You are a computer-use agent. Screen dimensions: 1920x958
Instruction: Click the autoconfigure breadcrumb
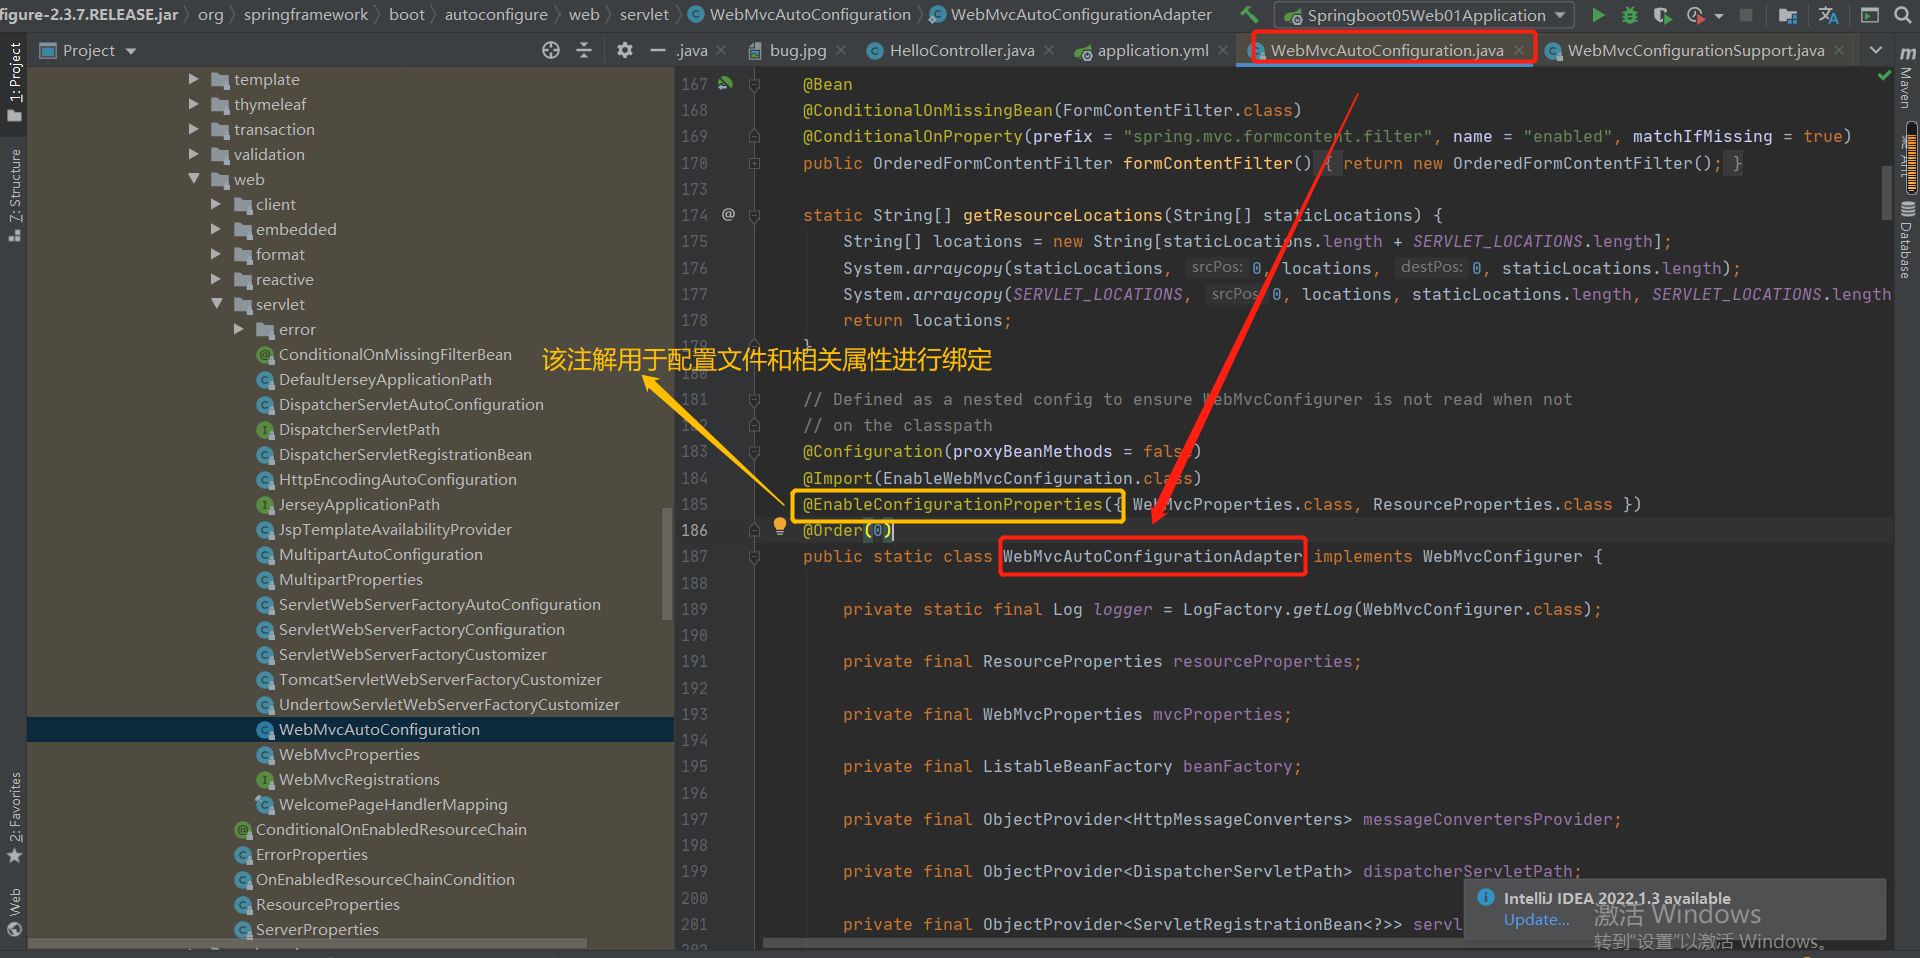496,15
